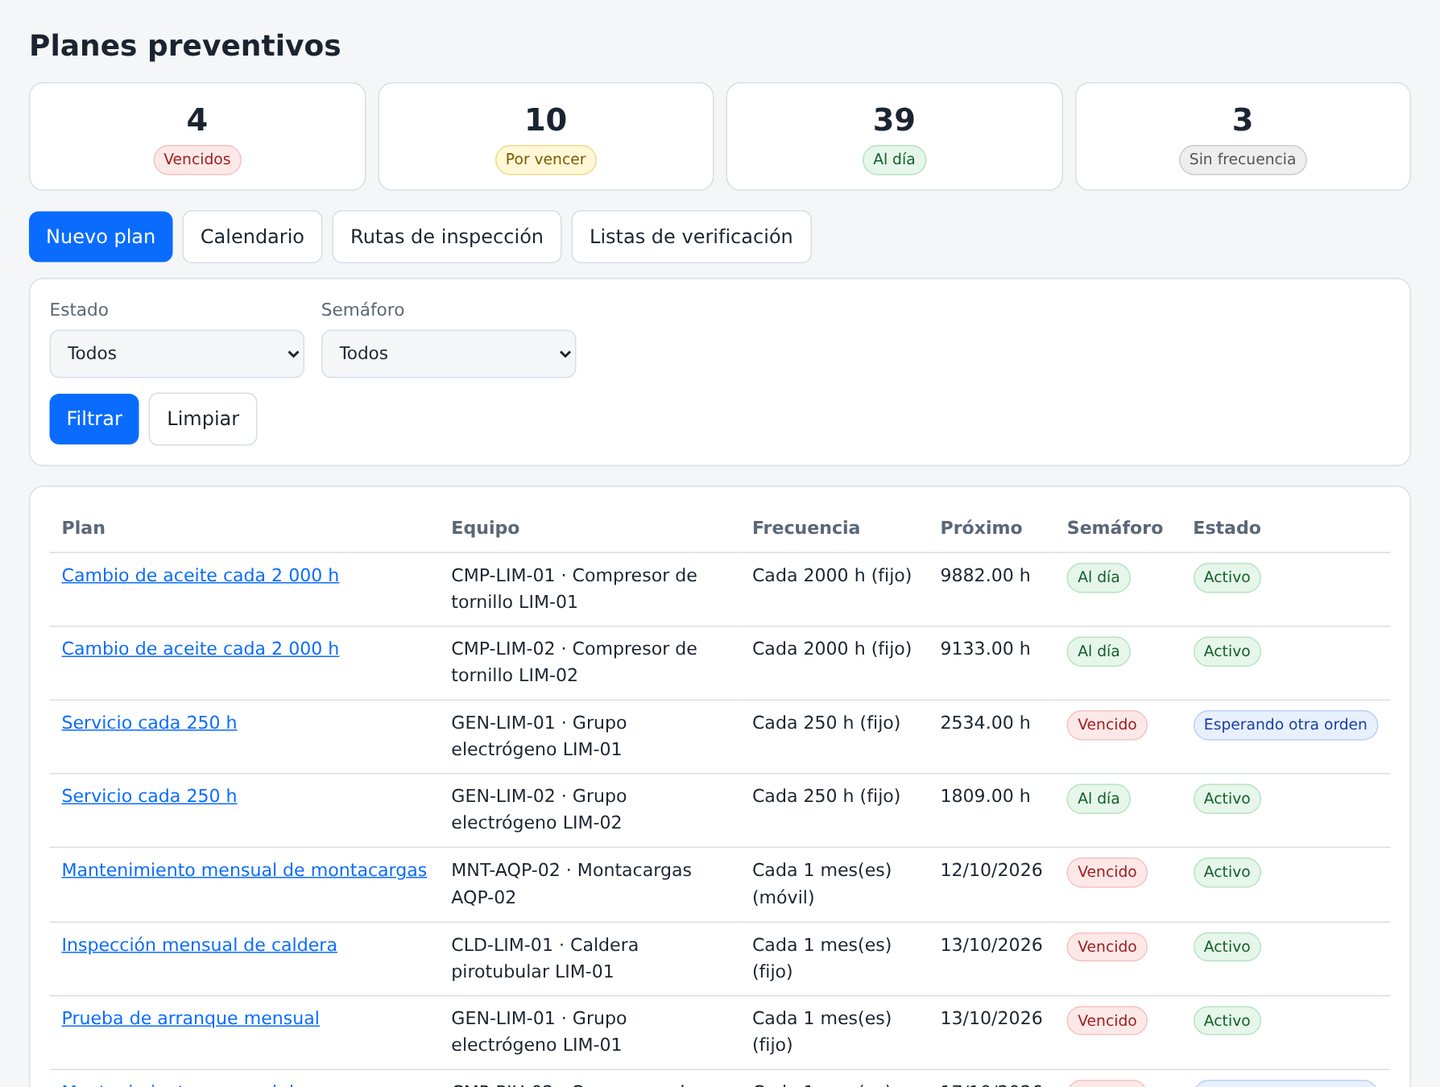Click the Equipo column header

(485, 528)
